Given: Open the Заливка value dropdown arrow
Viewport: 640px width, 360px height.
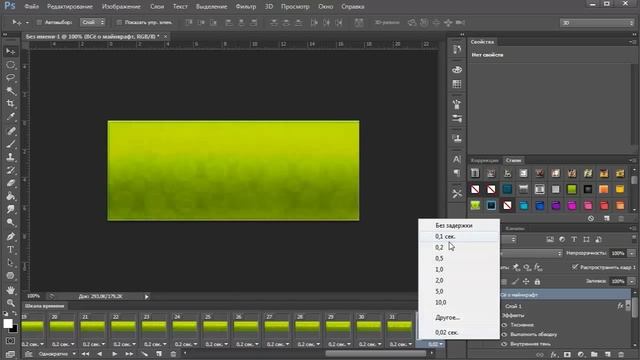Looking at the screenshot, I should pos(631,281).
